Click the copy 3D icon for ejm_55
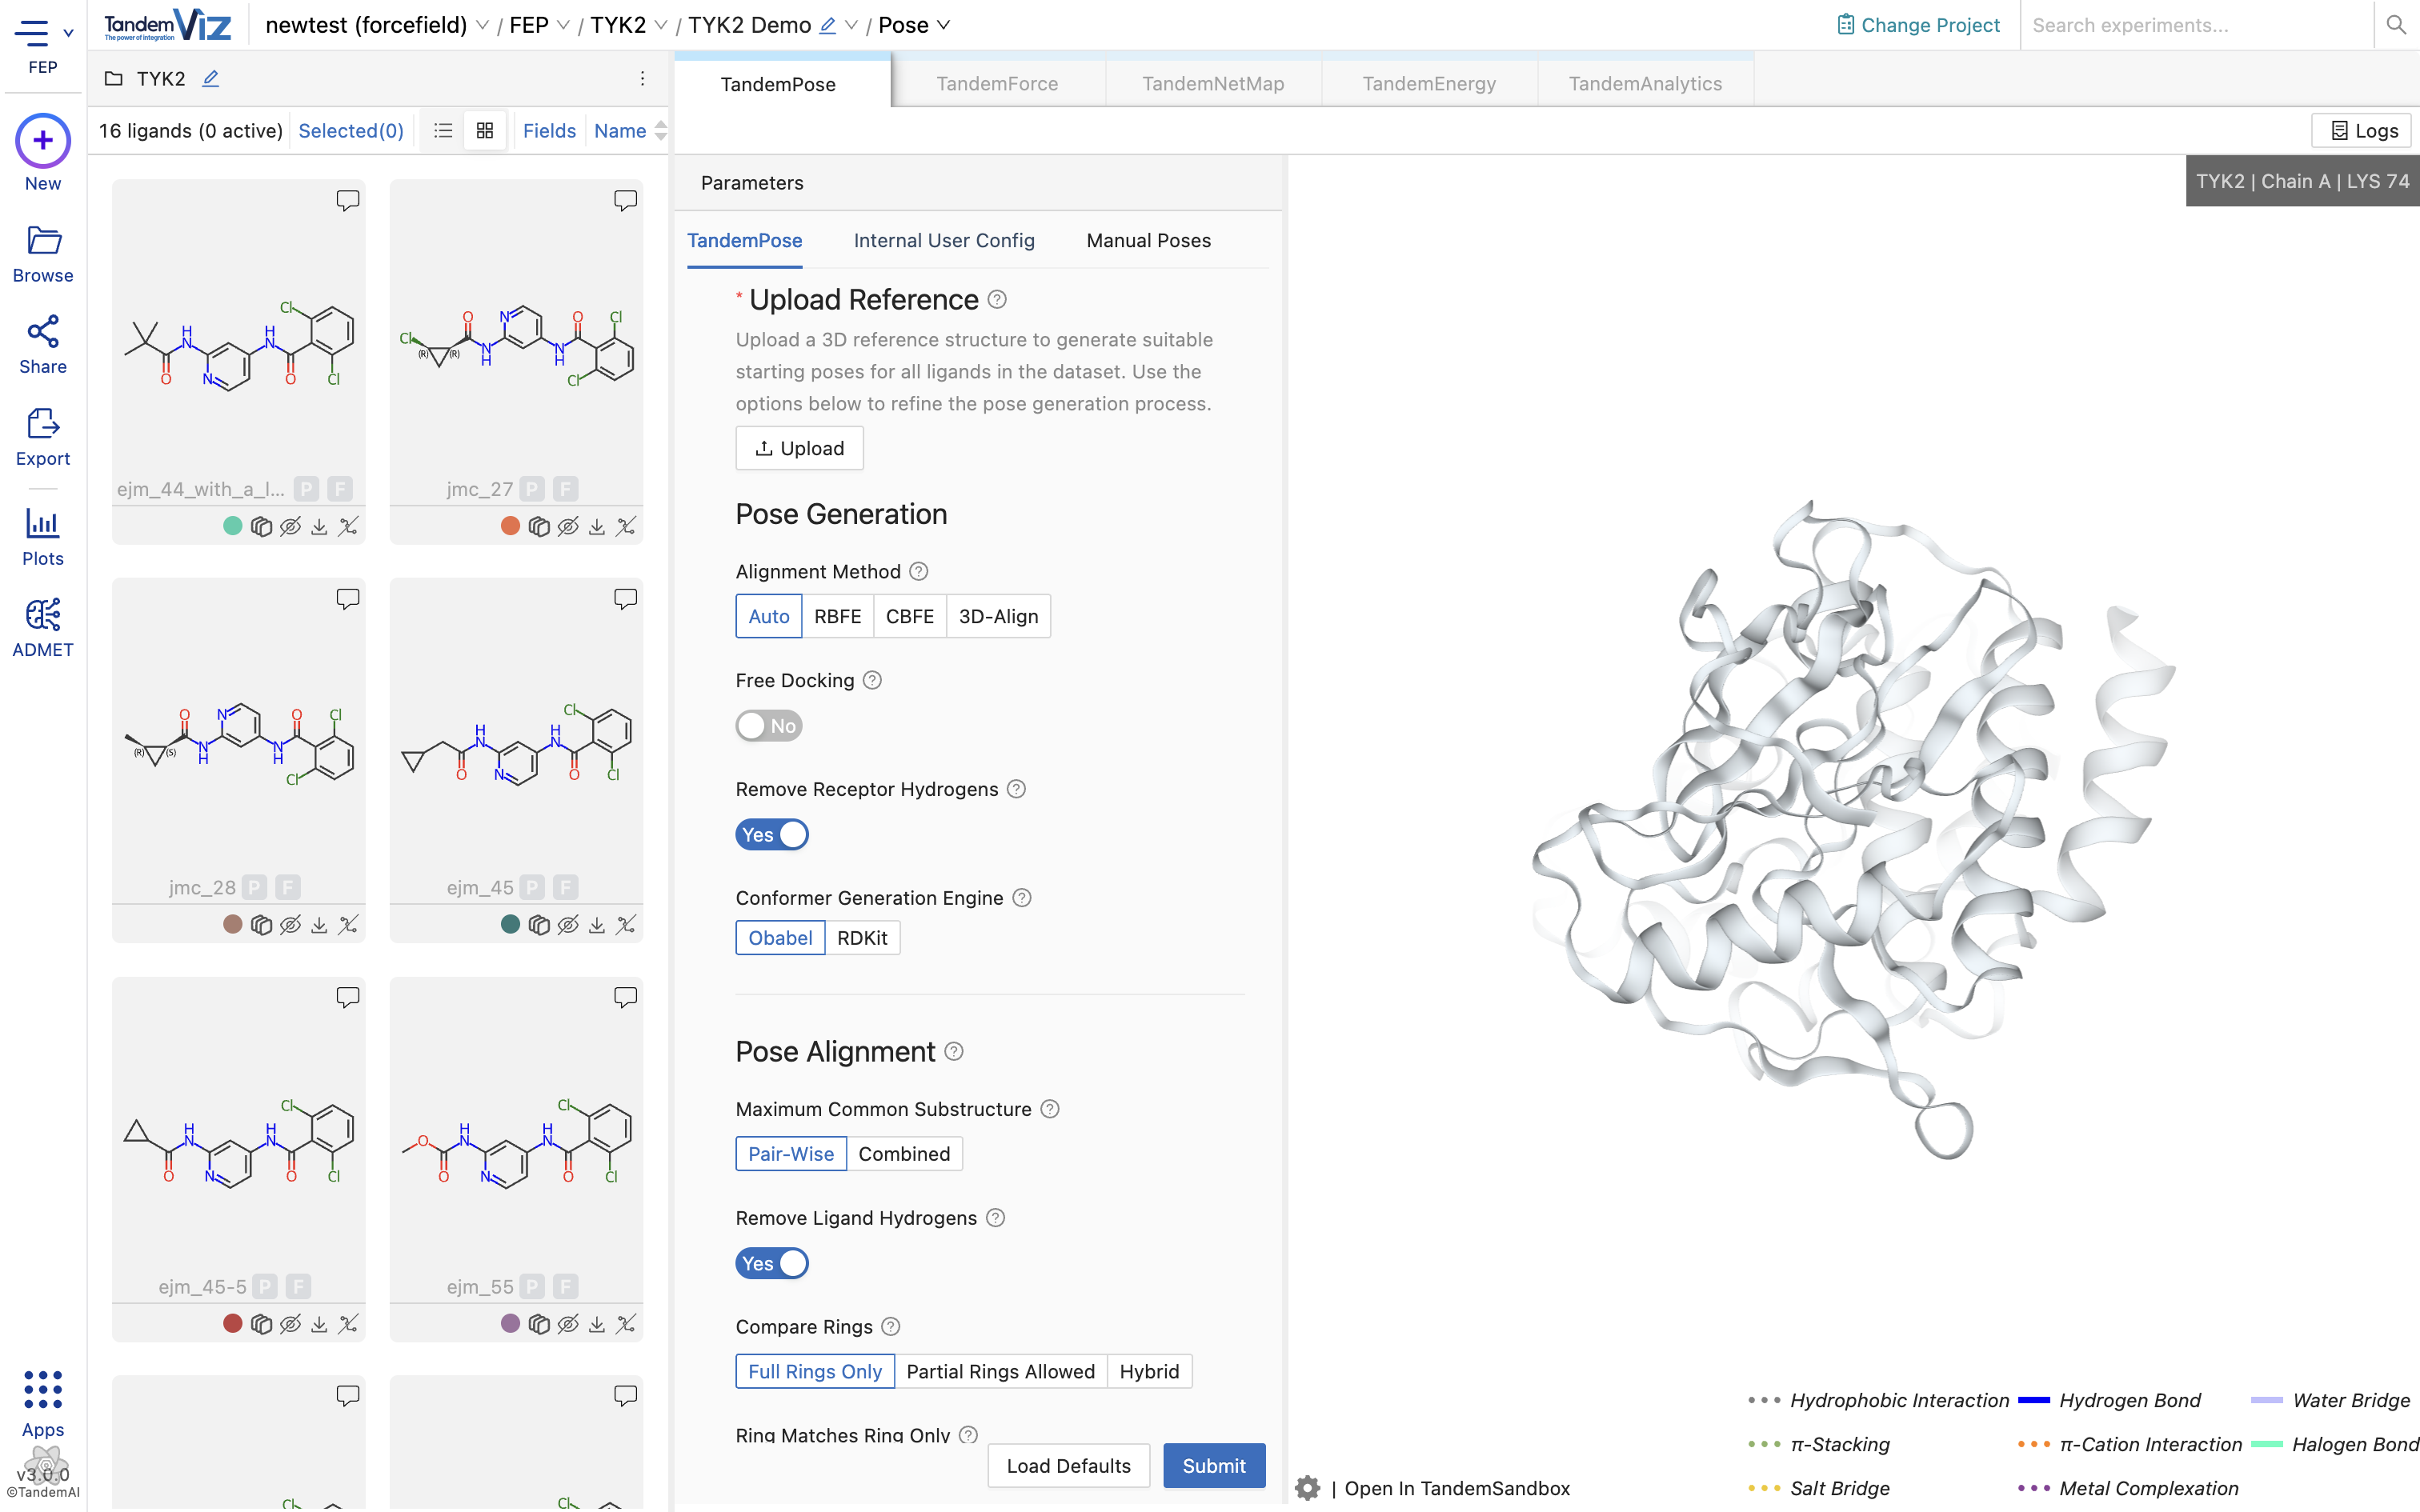2420x1512 pixels. pos(539,1324)
